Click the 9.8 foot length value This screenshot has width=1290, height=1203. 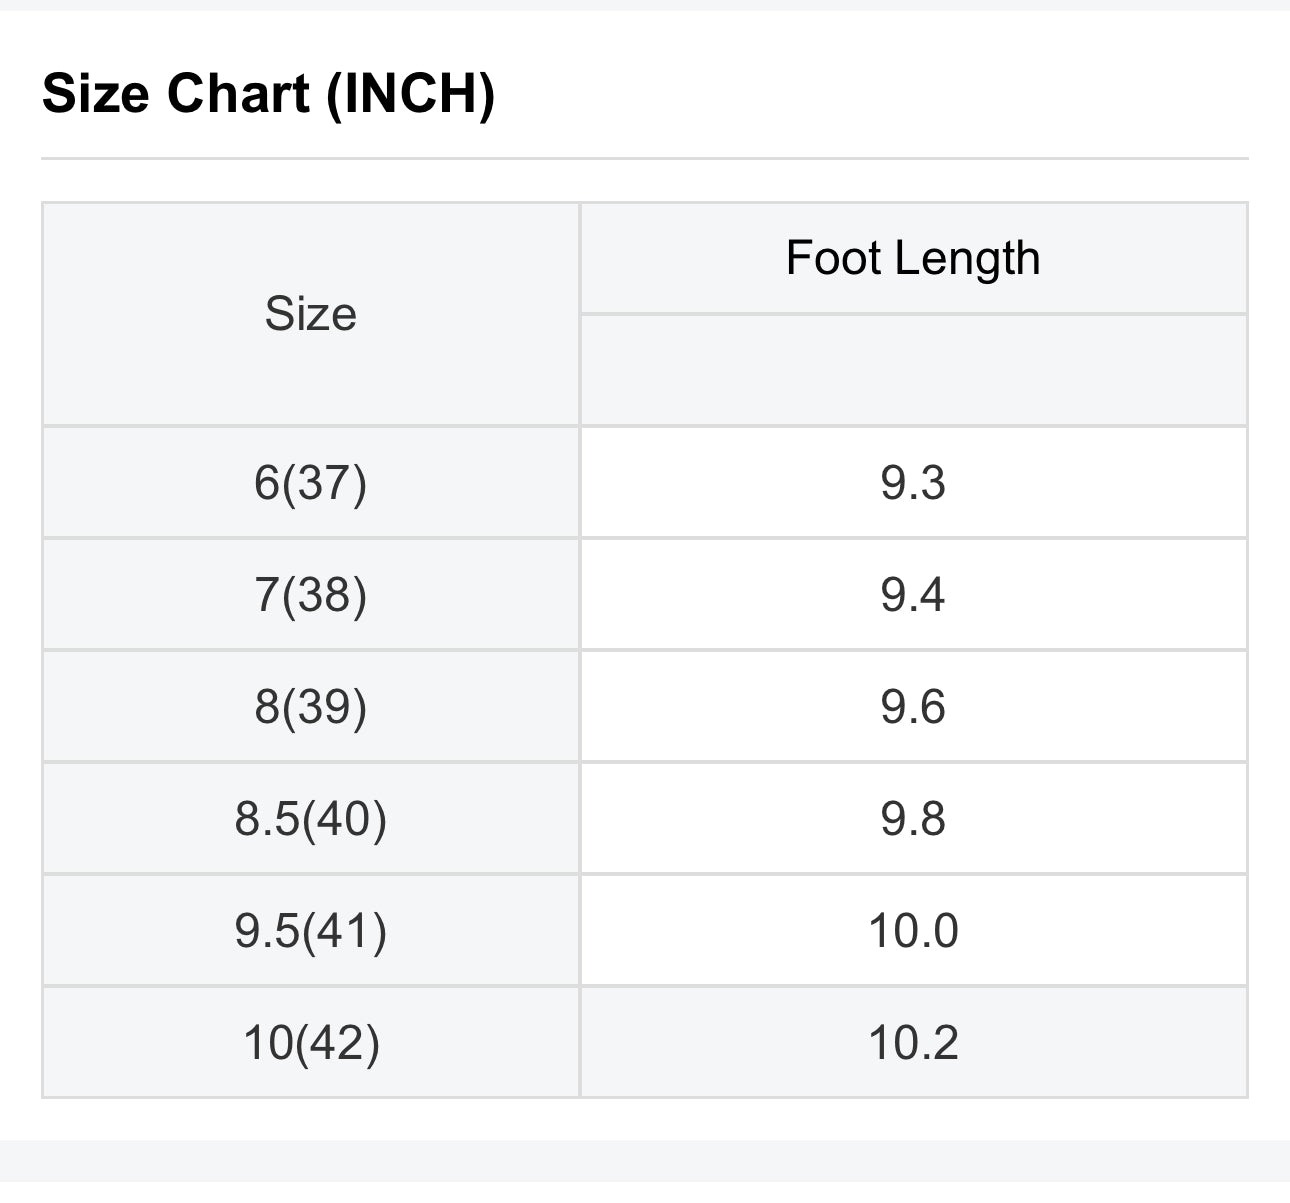pyautogui.click(x=913, y=818)
